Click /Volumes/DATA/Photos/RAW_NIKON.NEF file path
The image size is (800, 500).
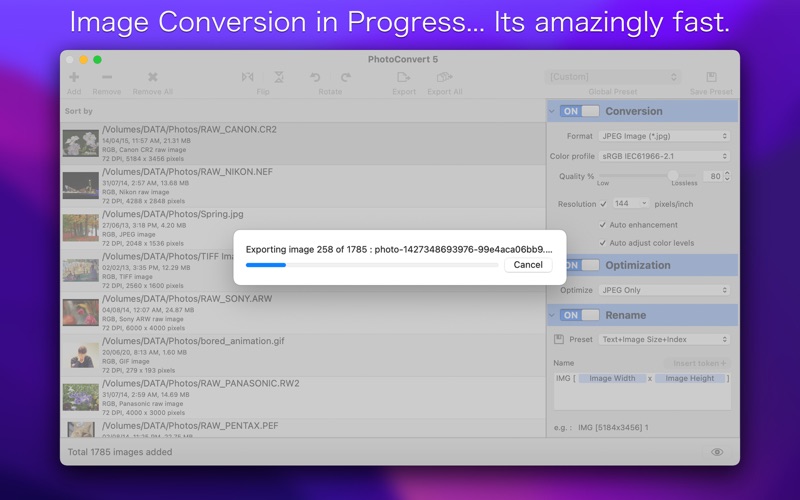coord(187,172)
